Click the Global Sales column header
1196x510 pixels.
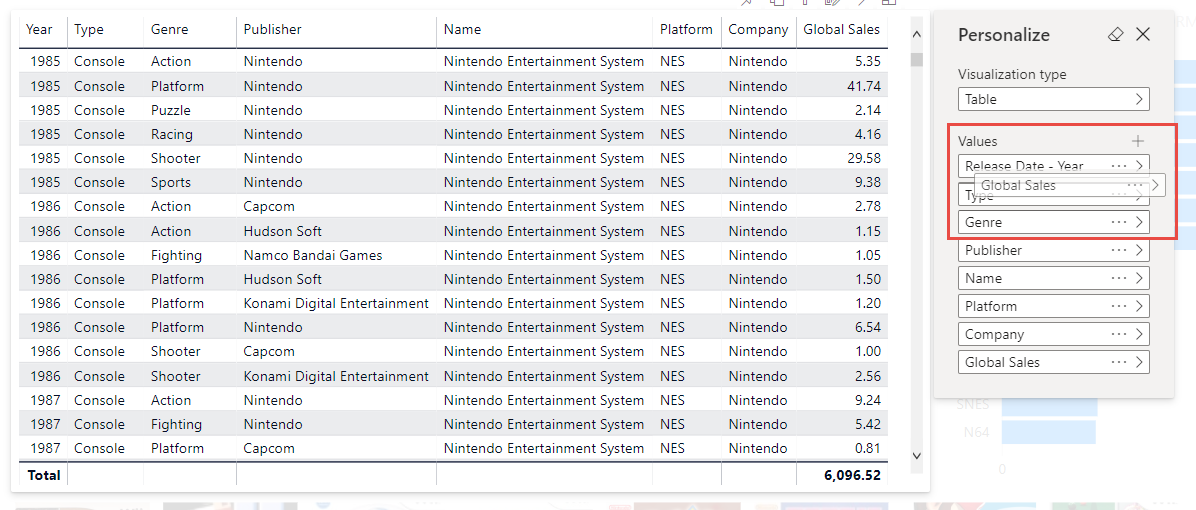(x=841, y=30)
